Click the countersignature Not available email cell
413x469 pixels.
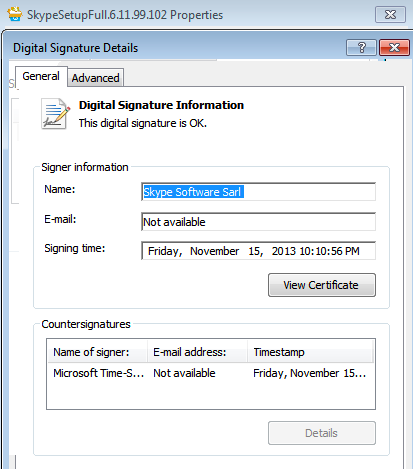184,373
